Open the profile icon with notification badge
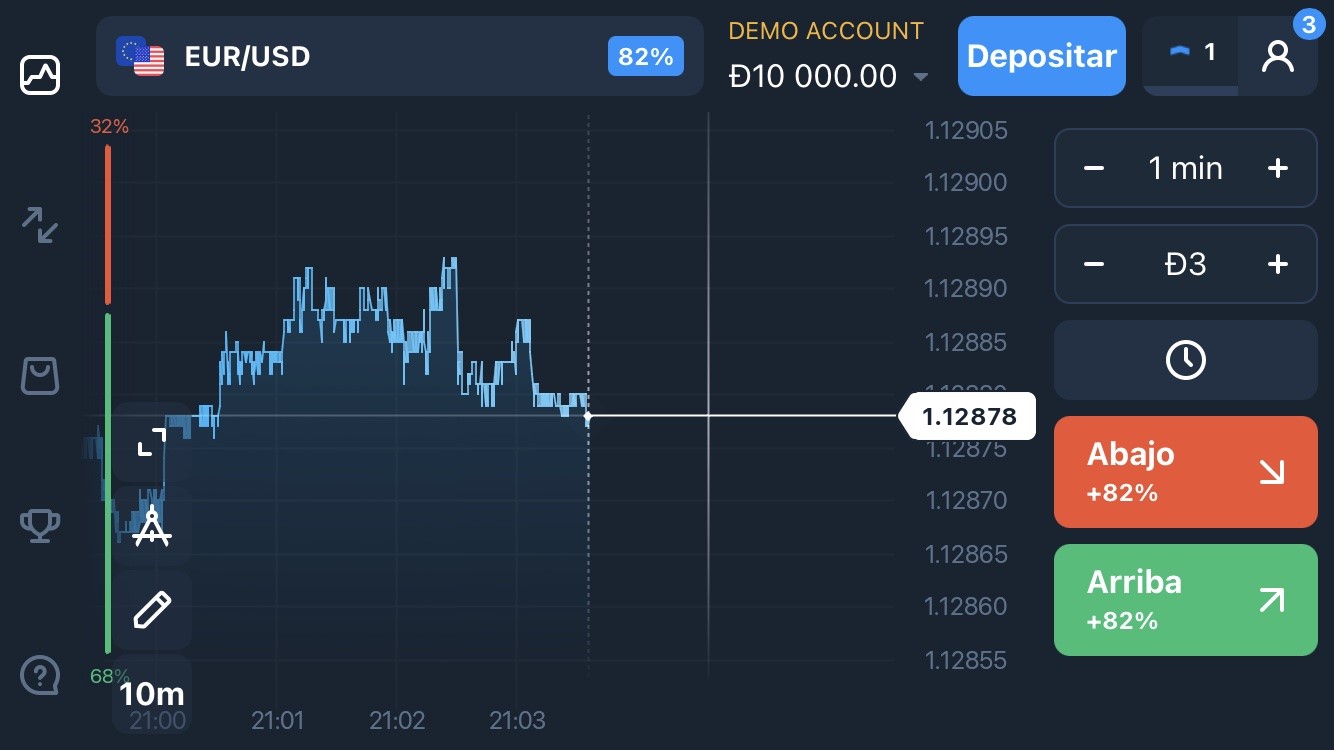Screen dimensions: 1334x750 [1278, 56]
